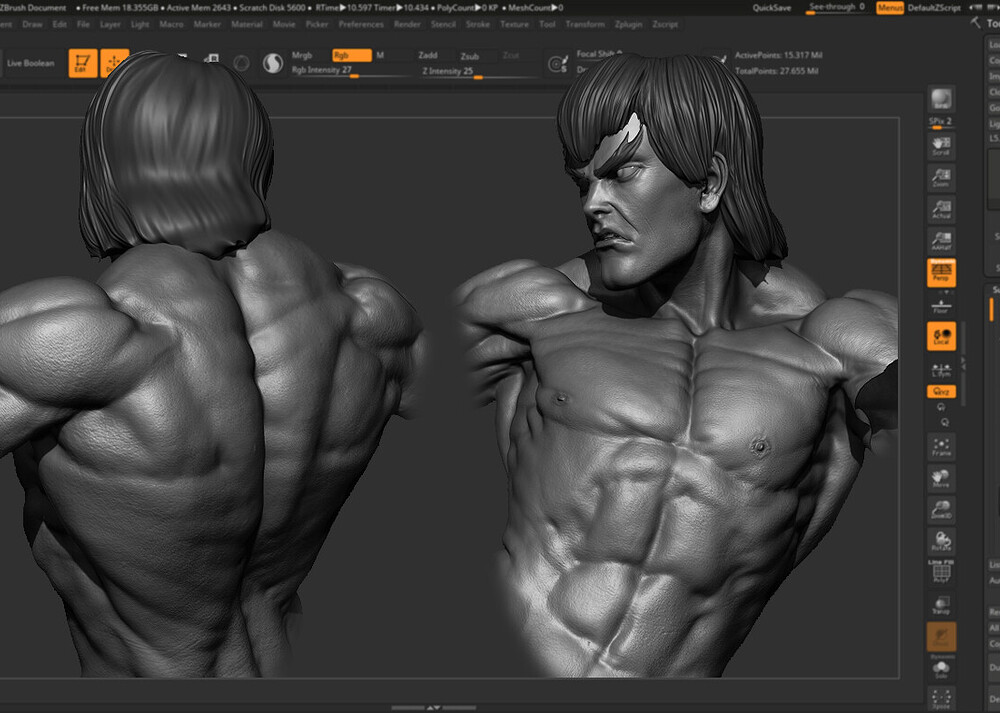Image resolution: width=1000 pixels, height=713 pixels.
Task: Toggle XYZ rotation mode
Action: click(941, 392)
